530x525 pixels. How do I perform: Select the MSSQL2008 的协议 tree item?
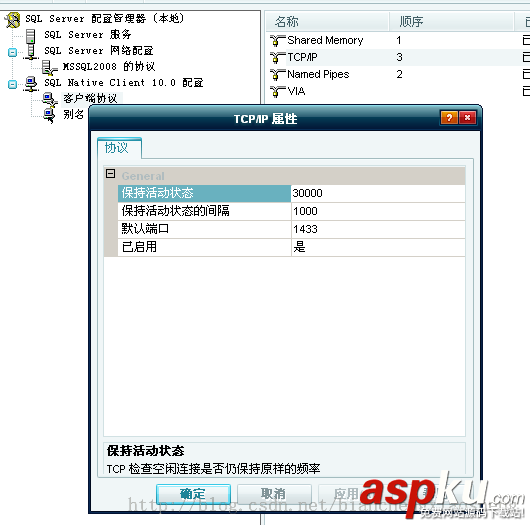pos(109,66)
